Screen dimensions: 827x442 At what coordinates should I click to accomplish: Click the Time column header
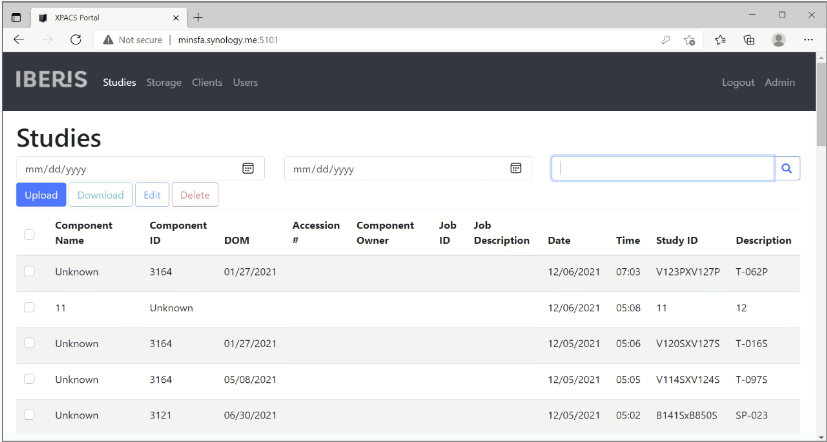coord(628,241)
